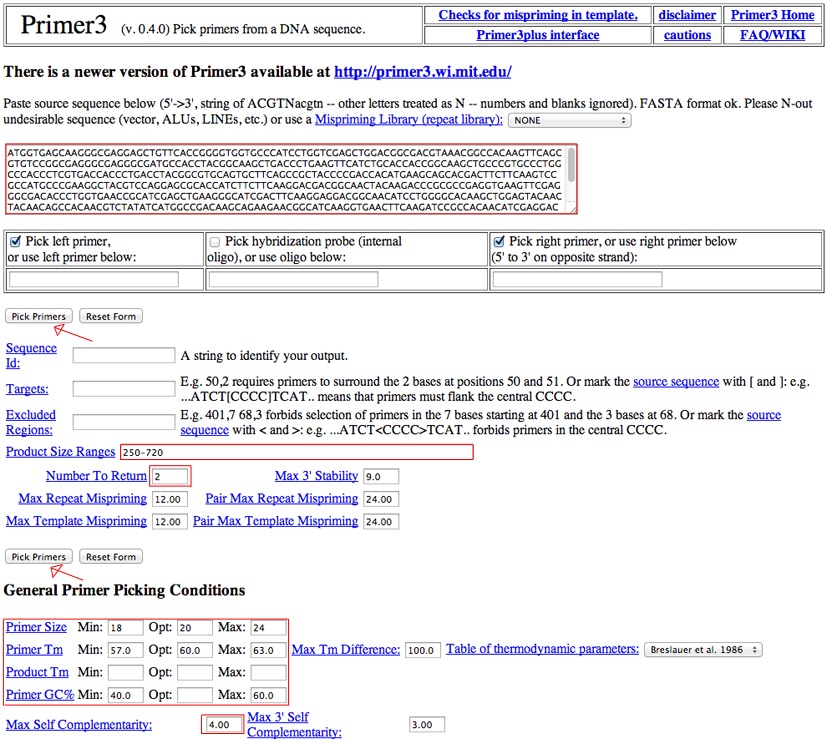Focus the Targets input field
The image size is (827, 739).
tap(124, 389)
